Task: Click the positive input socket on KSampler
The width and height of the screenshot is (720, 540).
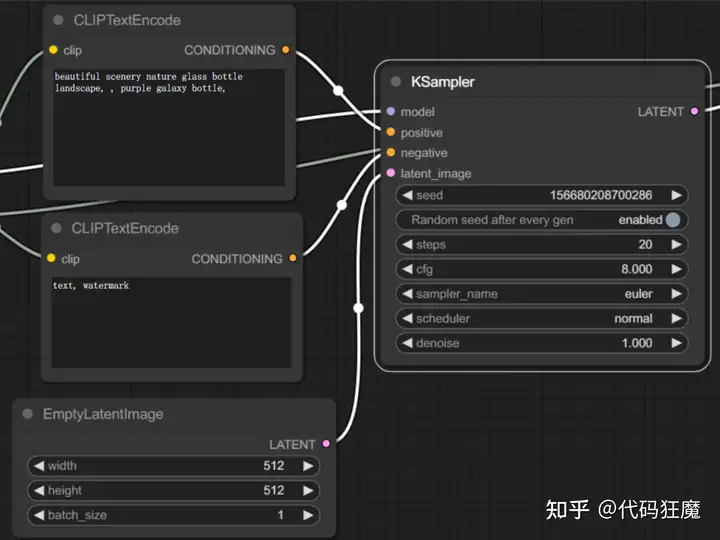Action: click(x=391, y=132)
